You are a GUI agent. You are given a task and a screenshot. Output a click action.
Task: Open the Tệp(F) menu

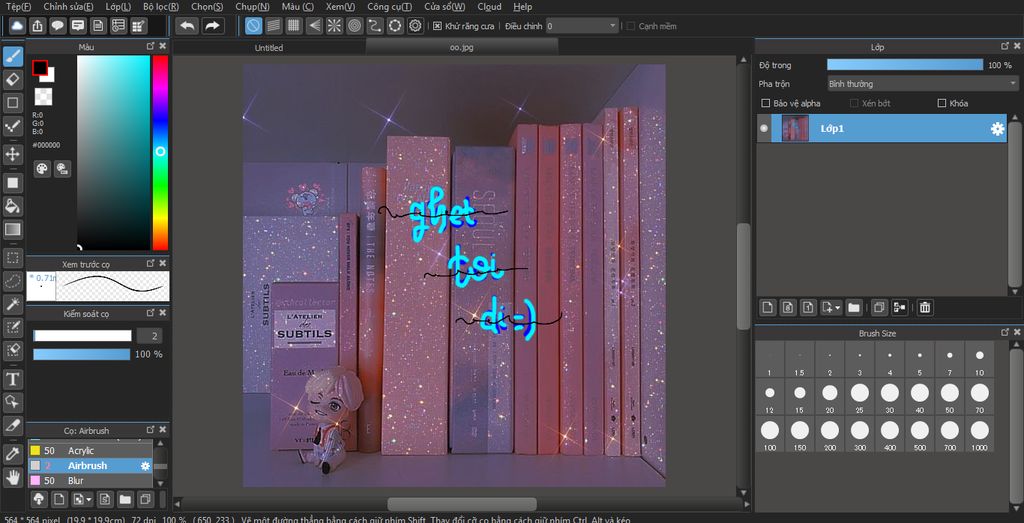click(x=18, y=7)
